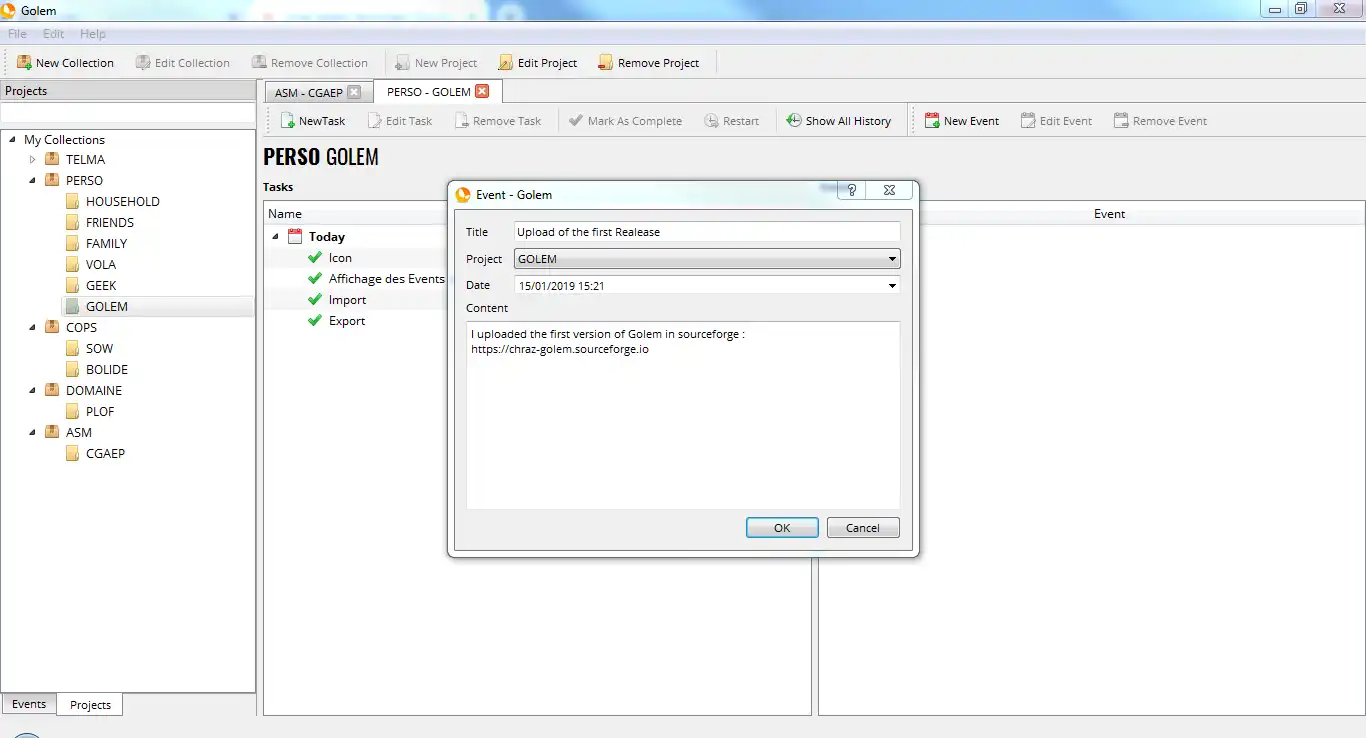Click the VOLA folder icon

click(72, 264)
